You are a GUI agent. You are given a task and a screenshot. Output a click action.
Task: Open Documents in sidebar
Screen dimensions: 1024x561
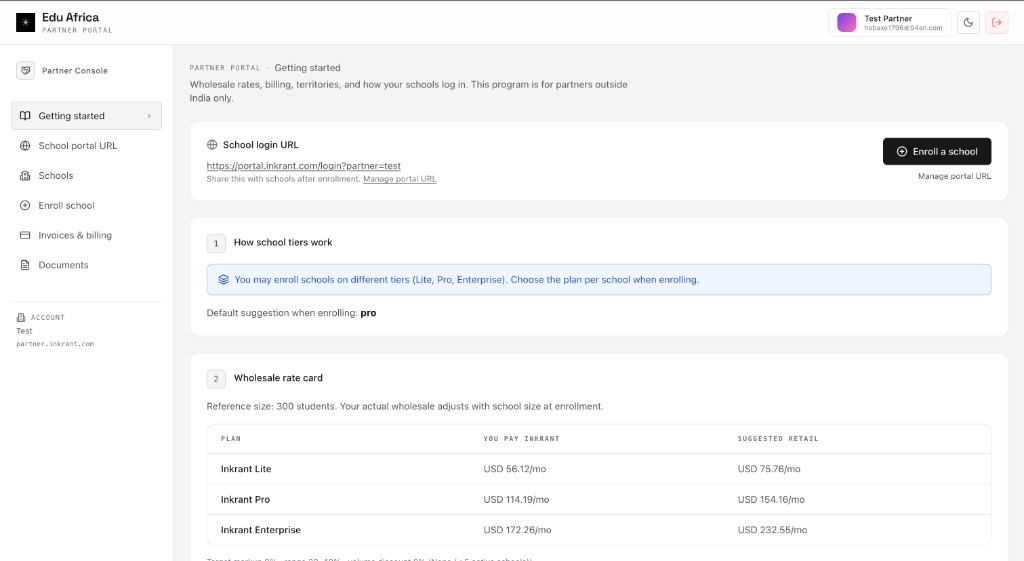(86, 264)
